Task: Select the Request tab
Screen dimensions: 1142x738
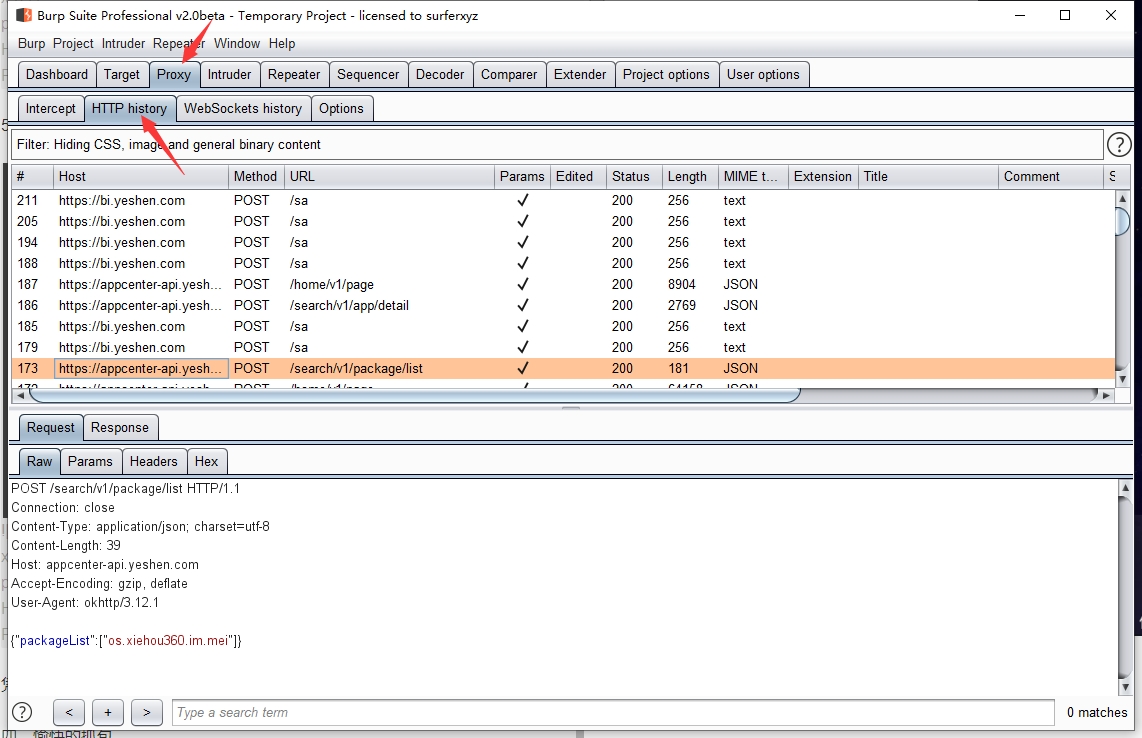Action: pyautogui.click(x=51, y=428)
